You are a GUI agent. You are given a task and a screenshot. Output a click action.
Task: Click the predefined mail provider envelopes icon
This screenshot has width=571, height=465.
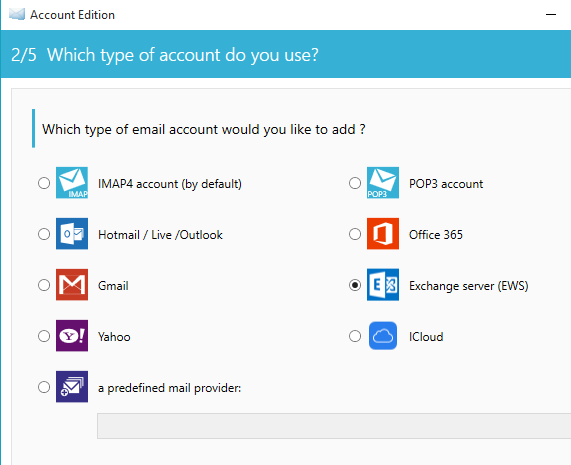[72, 387]
